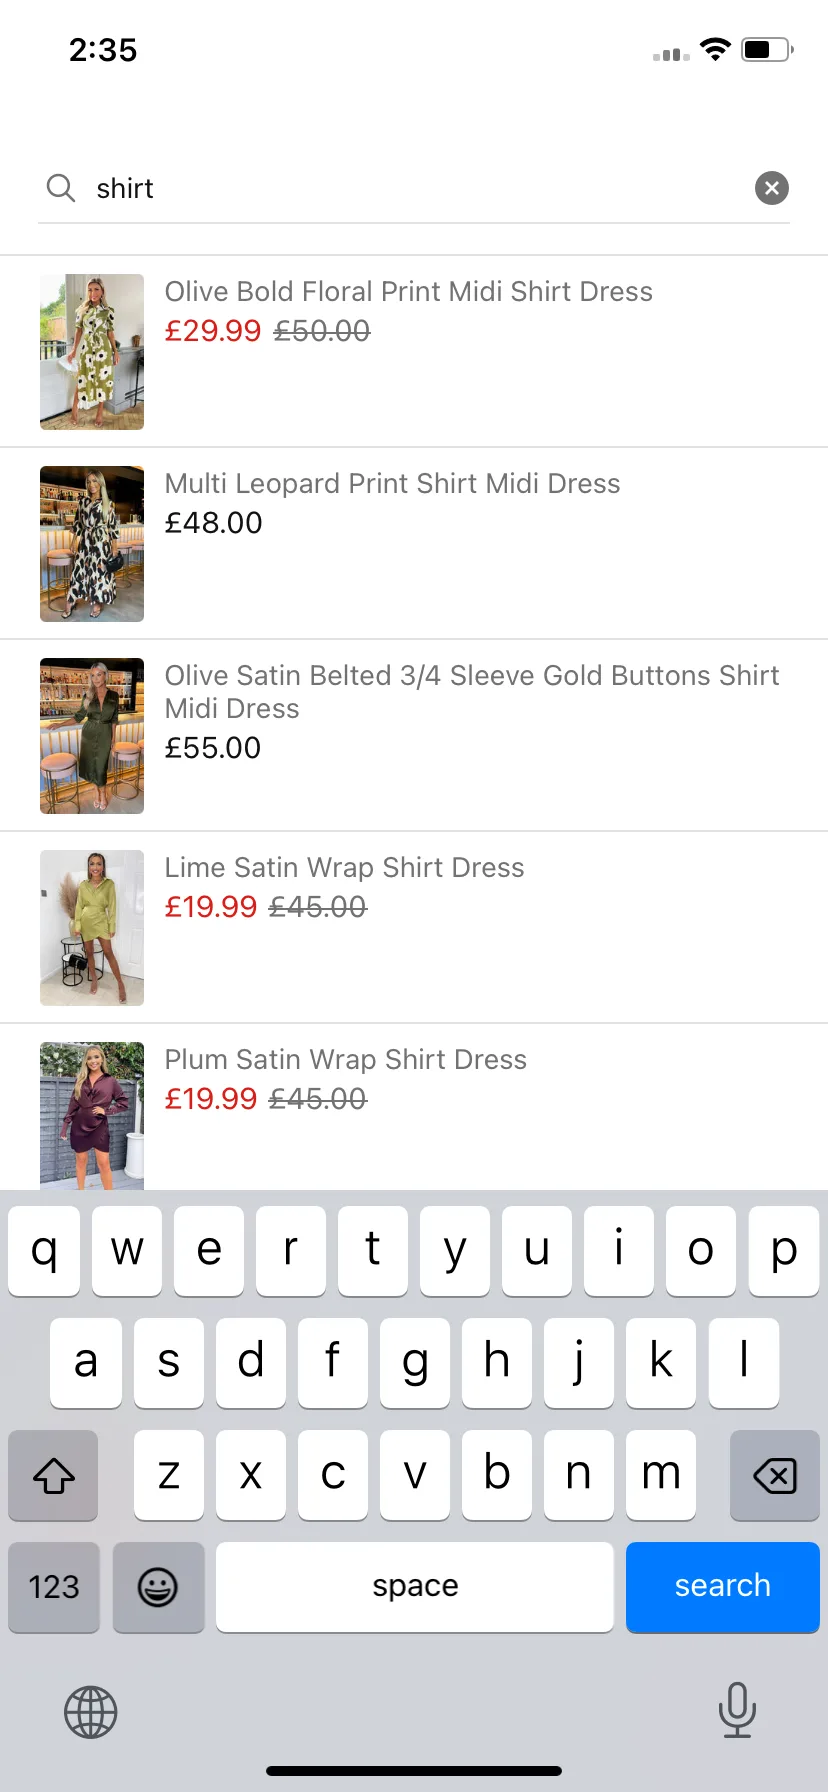Image resolution: width=828 pixels, height=1792 pixels.
Task: Tap the space bar key
Action: pos(415,1587)
